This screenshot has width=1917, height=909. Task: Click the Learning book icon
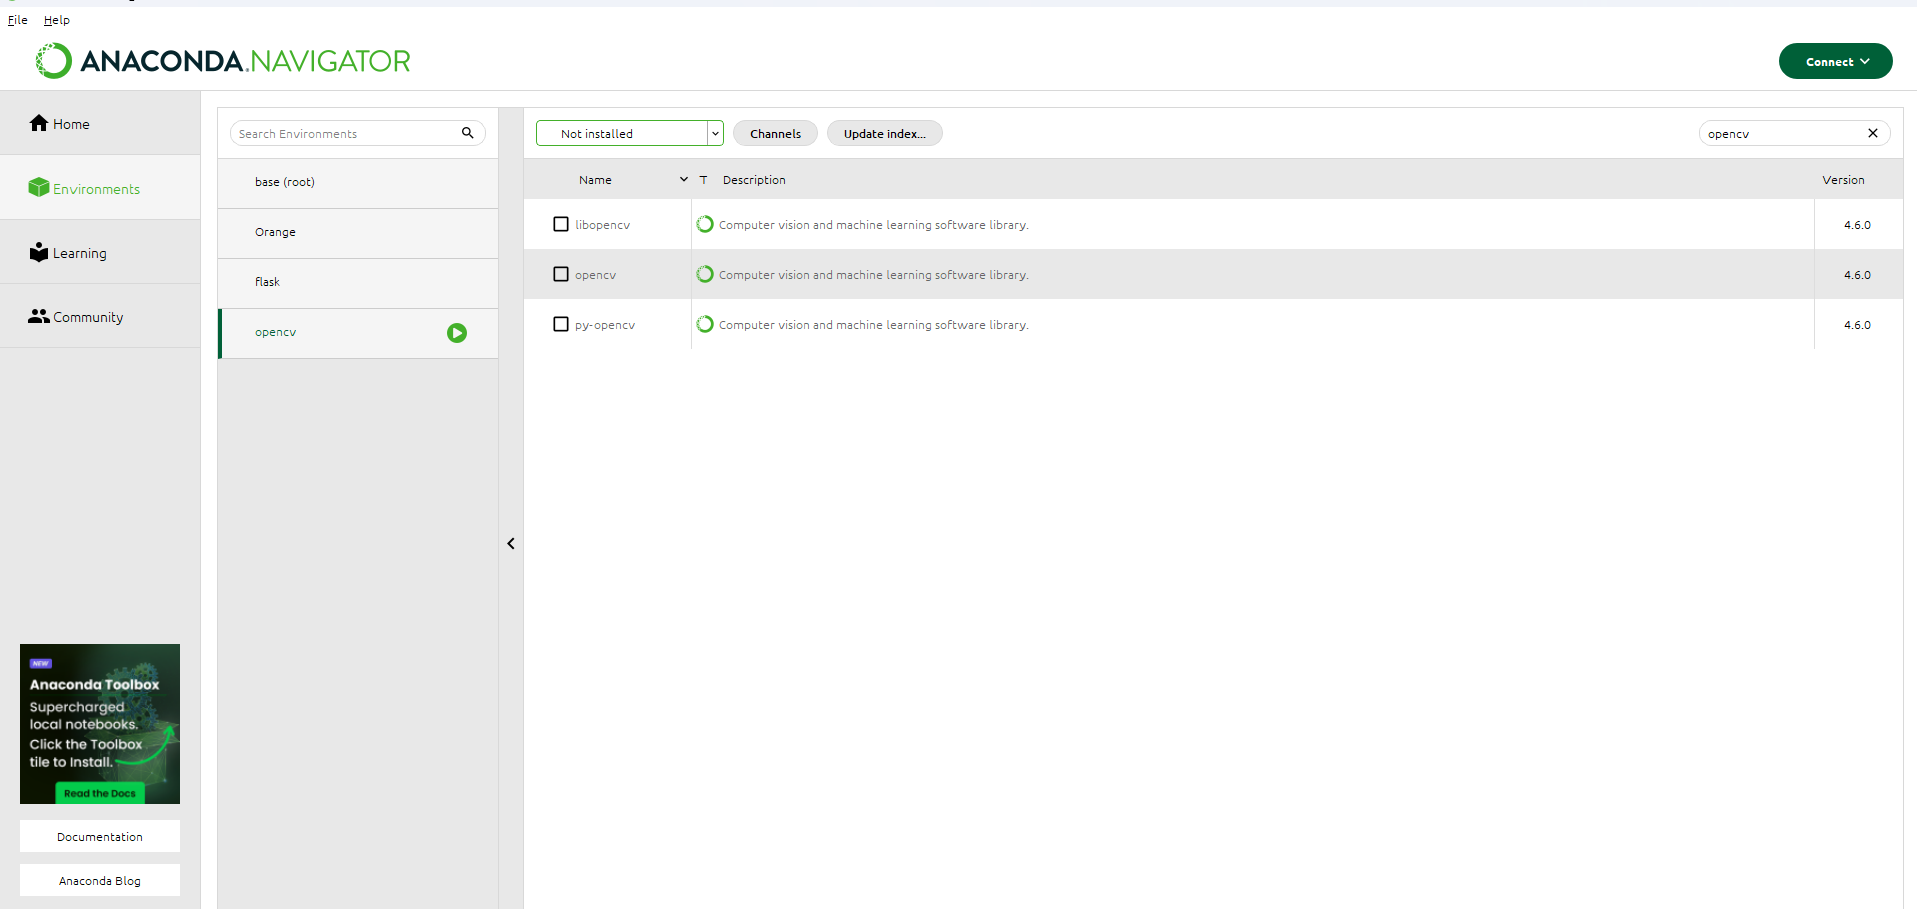click(39, 252)
